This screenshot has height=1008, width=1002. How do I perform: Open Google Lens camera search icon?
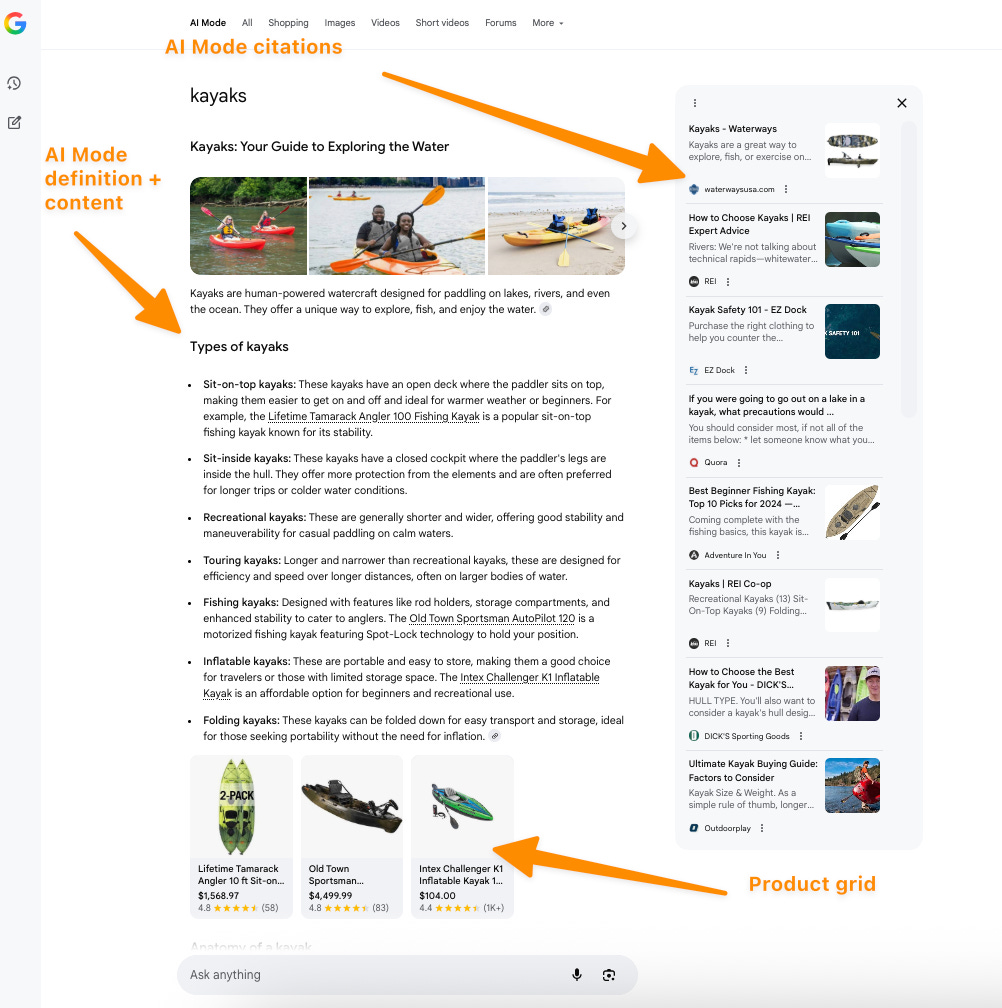coord(609,975)
